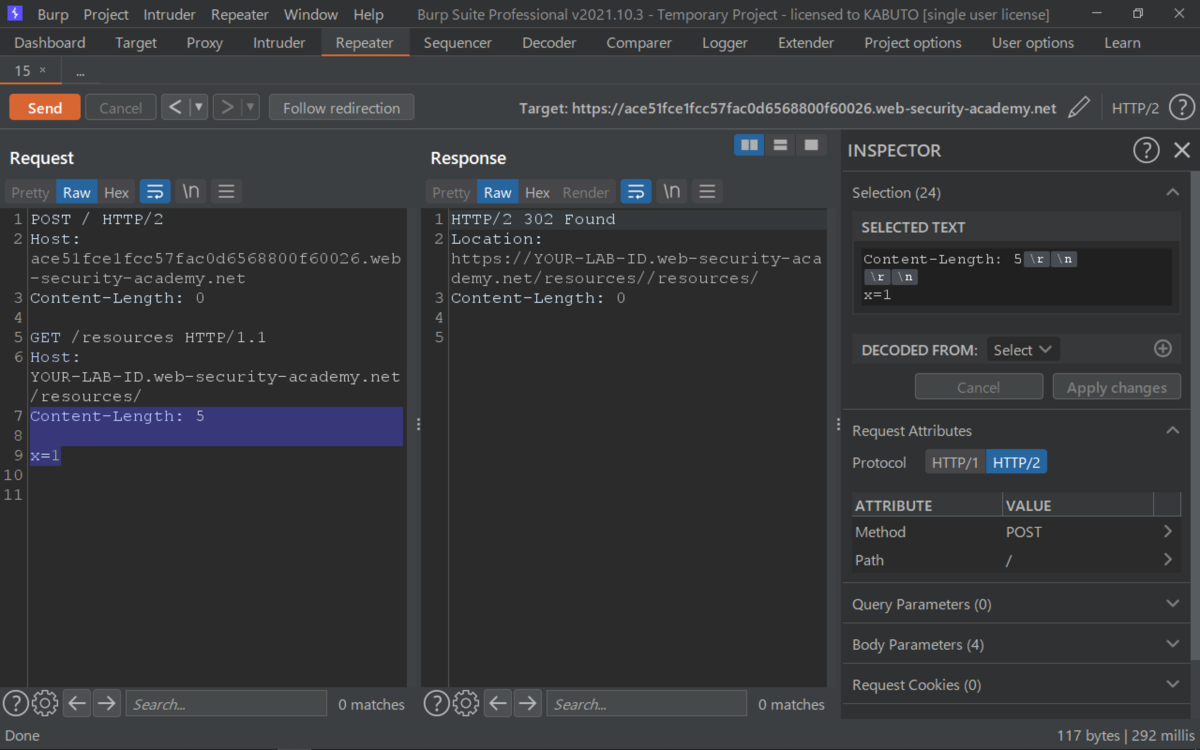Screen dimensions: 1200x750
Task: Go to next match in Request search
Action: [107, 704]
